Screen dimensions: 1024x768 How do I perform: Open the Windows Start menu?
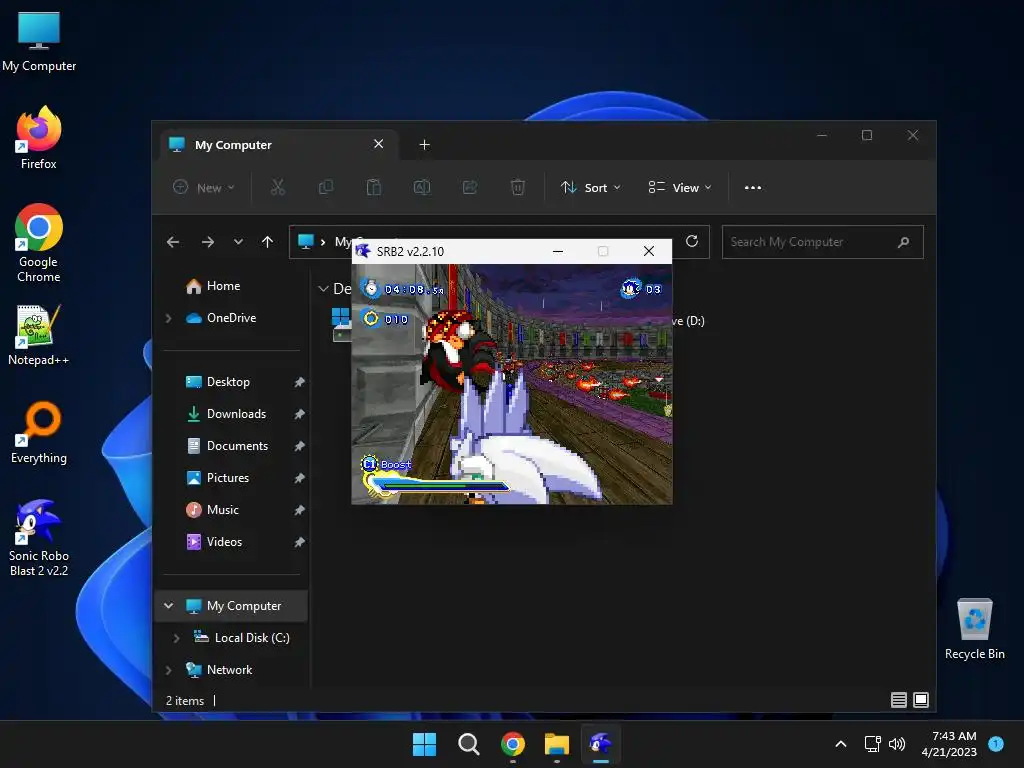[x=424, y=744]
